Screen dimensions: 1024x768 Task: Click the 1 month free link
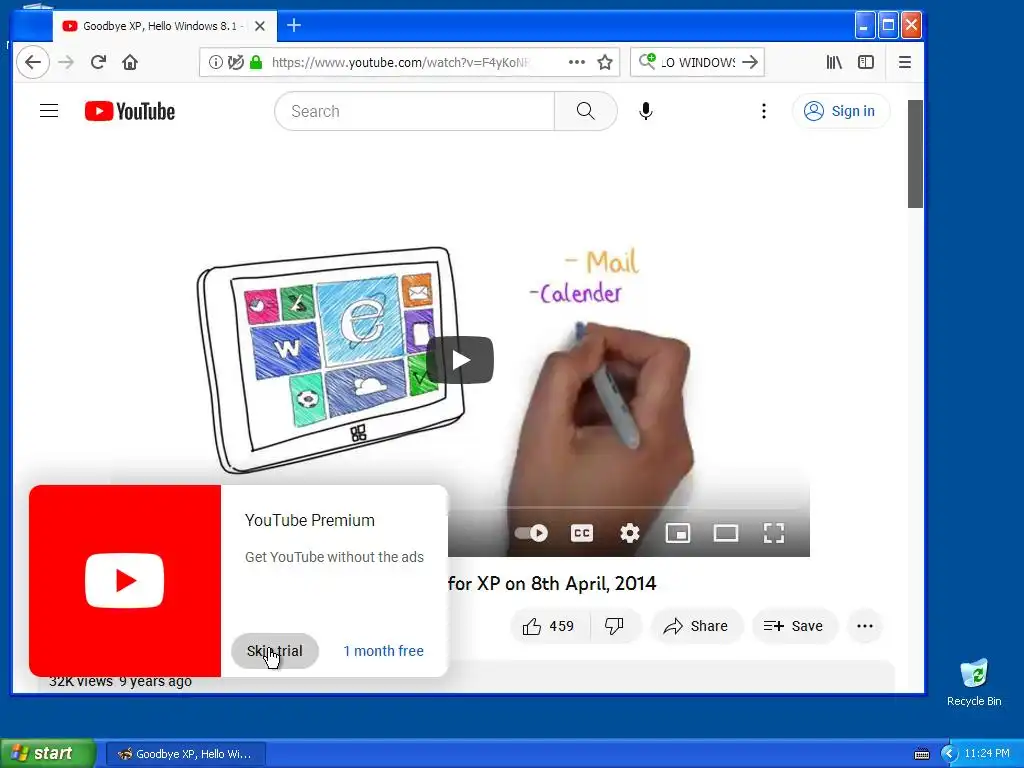[x=383, y=651]
